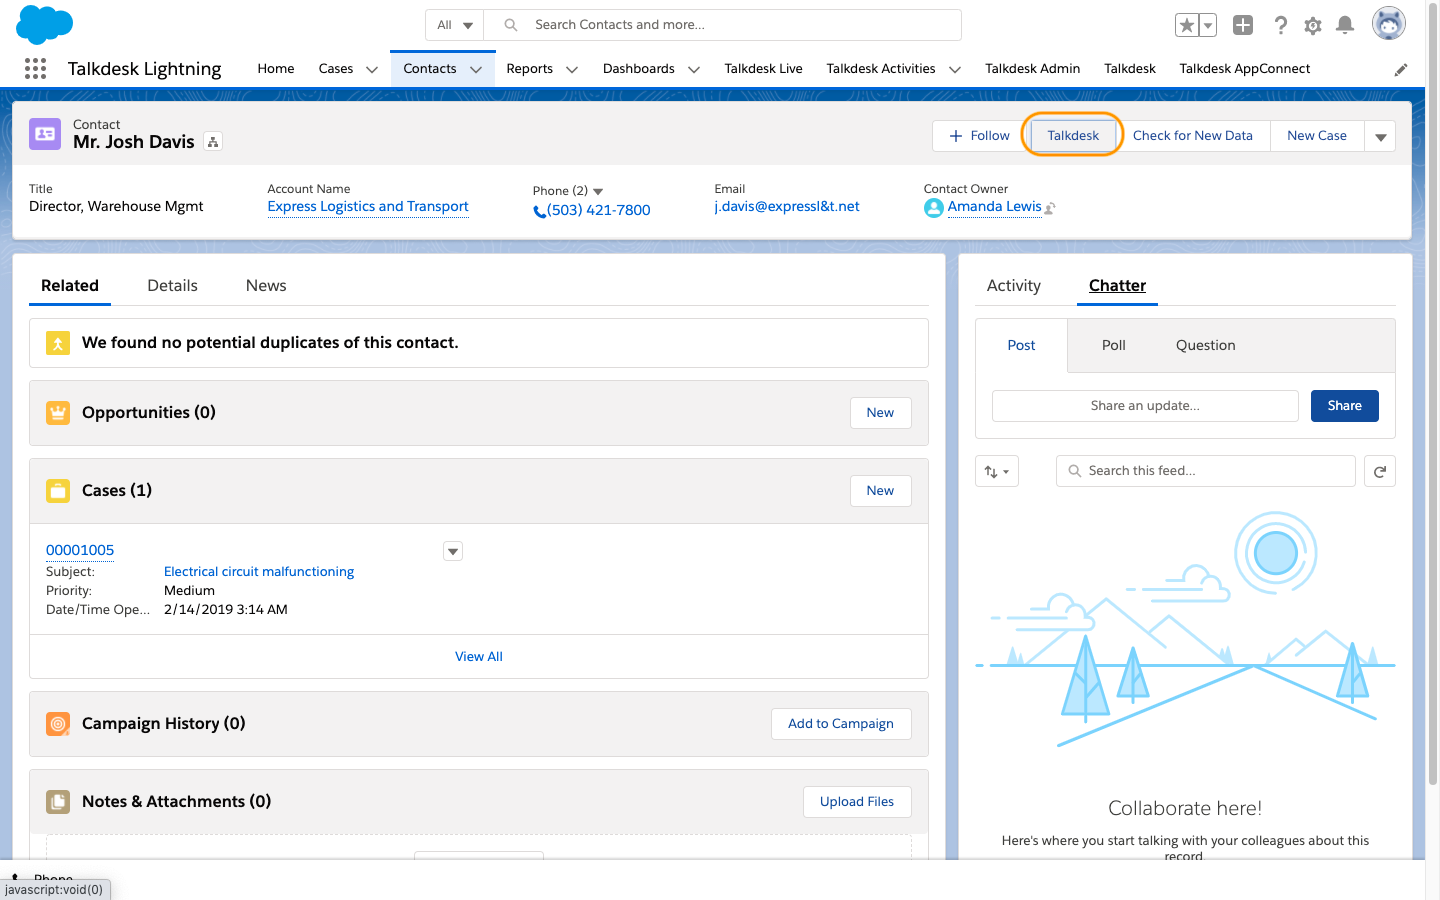Click New in Cases section
1440x900 pixels.
click(x=881, y=491)
